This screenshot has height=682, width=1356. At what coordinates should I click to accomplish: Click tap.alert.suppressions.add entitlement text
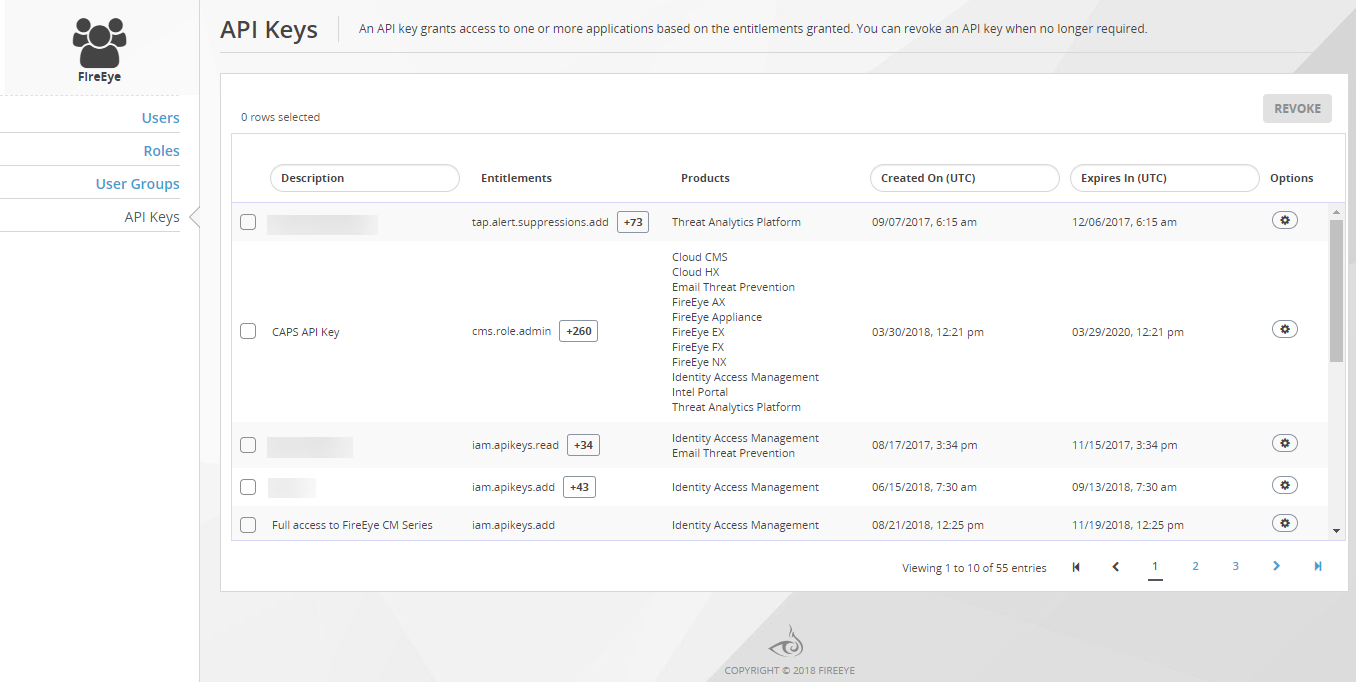[540, 222]
